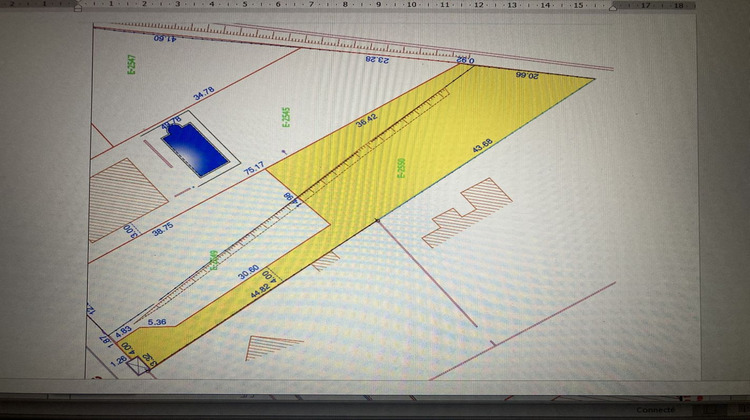This screenshot has width=750, height=420.
Task: Click the "Connecté" status bar indicator
Action: click(x=656, y=410)
